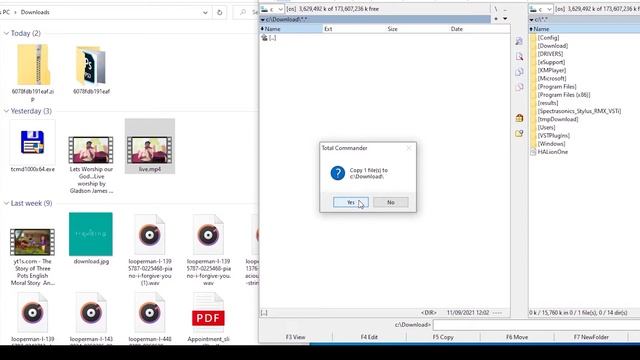This screenshot has width=640, height=360.
Task: Sort the left panel by Date column
Action: tap(479, 29)
